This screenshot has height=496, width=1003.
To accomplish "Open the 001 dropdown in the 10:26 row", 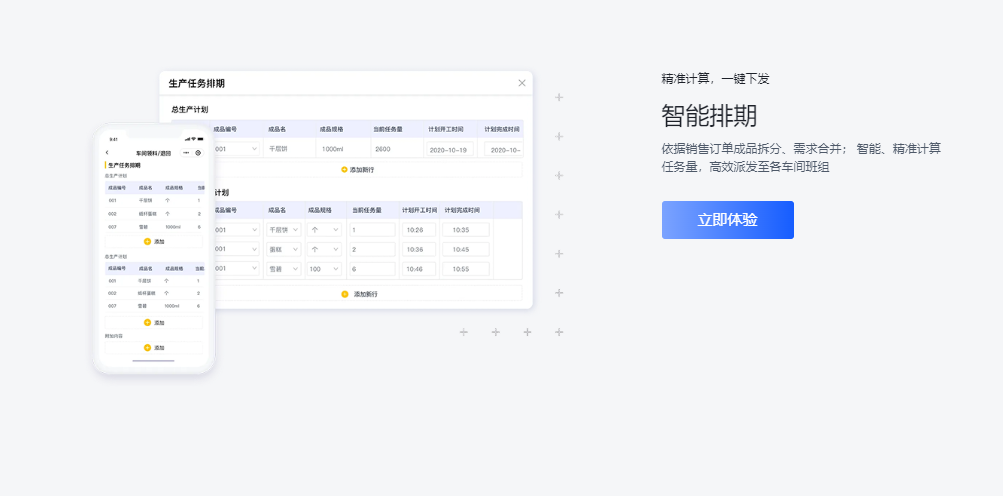I will coord(237,230).
